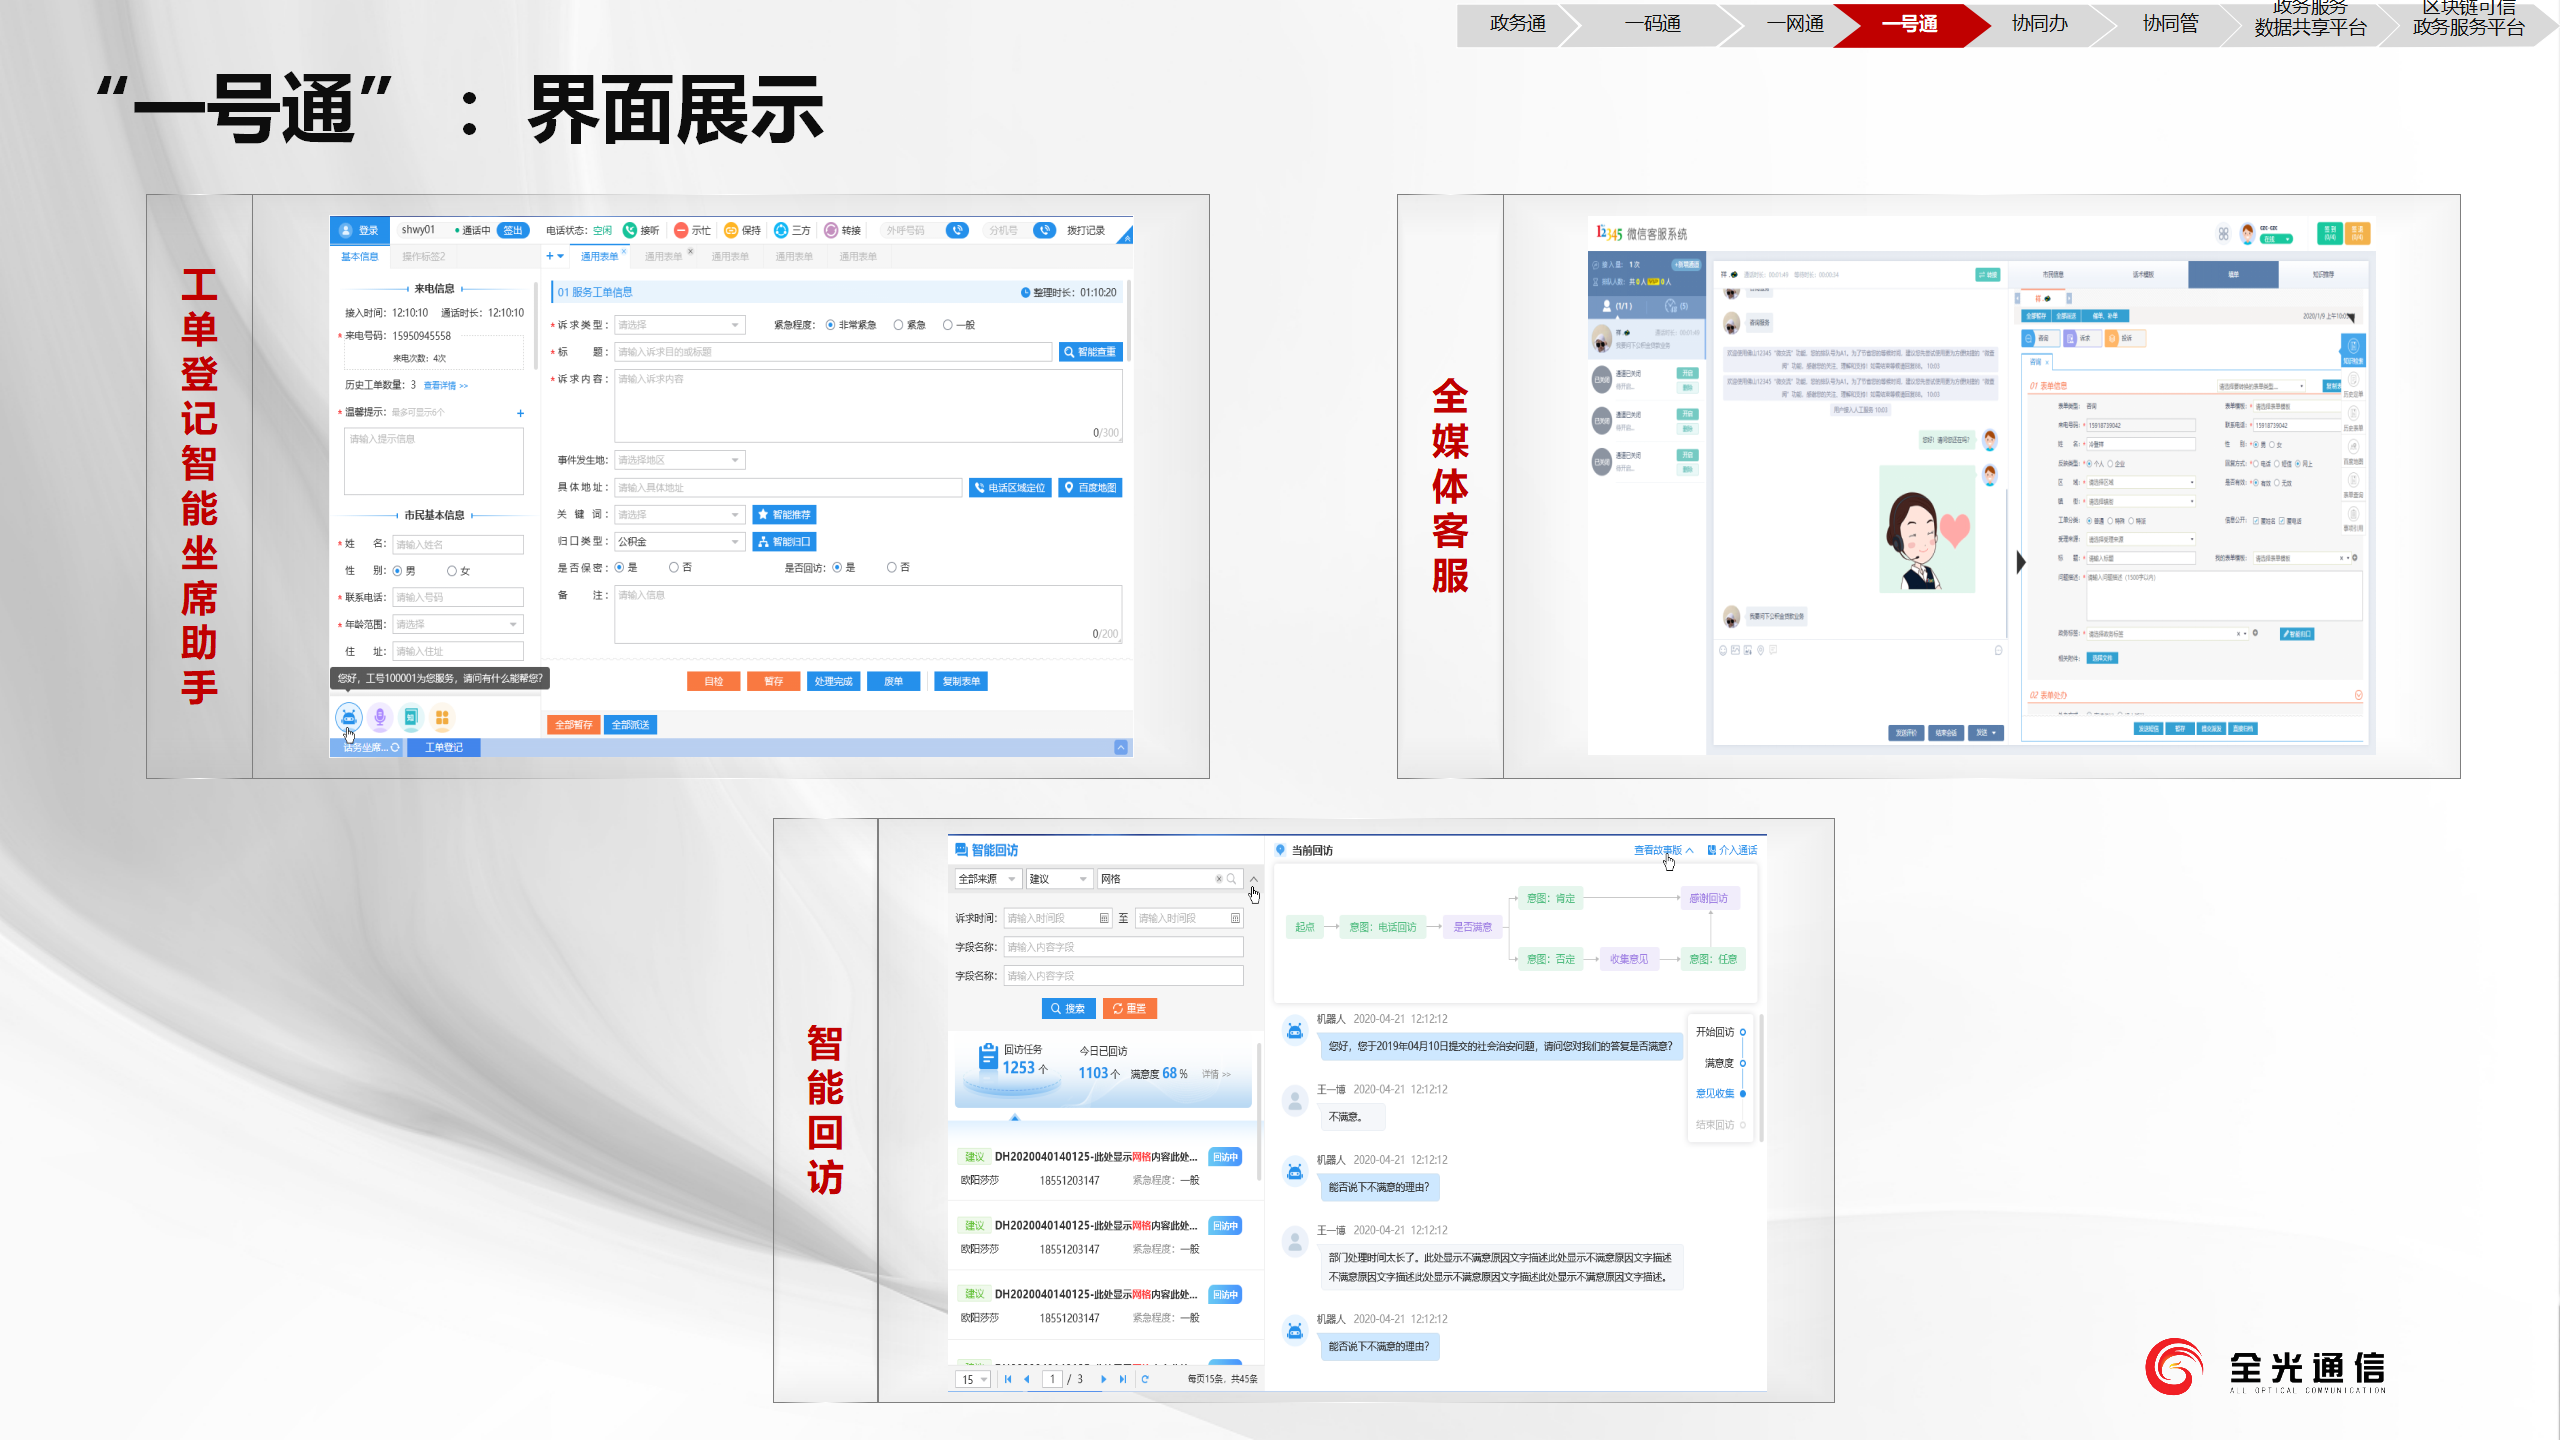The width and height of the screenshot is (2560, 1440).
Task: Open the page size 15 dropdown
Action: point(974,1379)
